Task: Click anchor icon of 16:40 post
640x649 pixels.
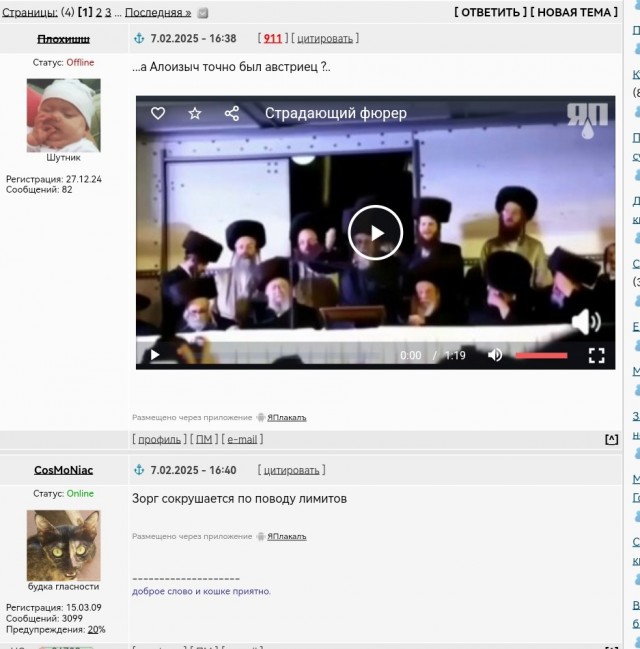Action: point(139,470)
